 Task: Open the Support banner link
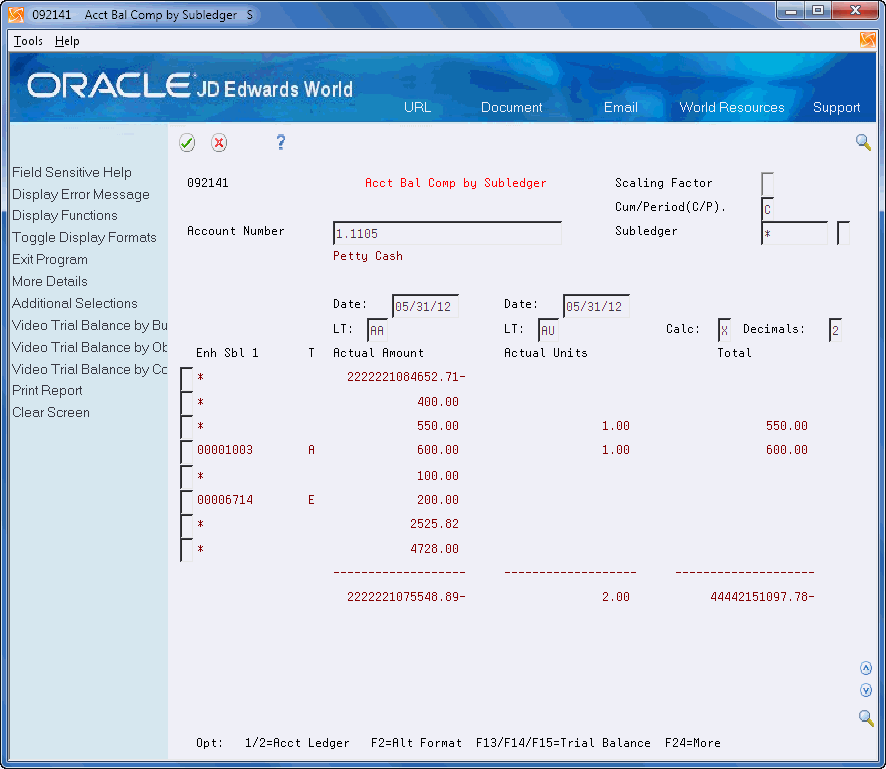836,107
